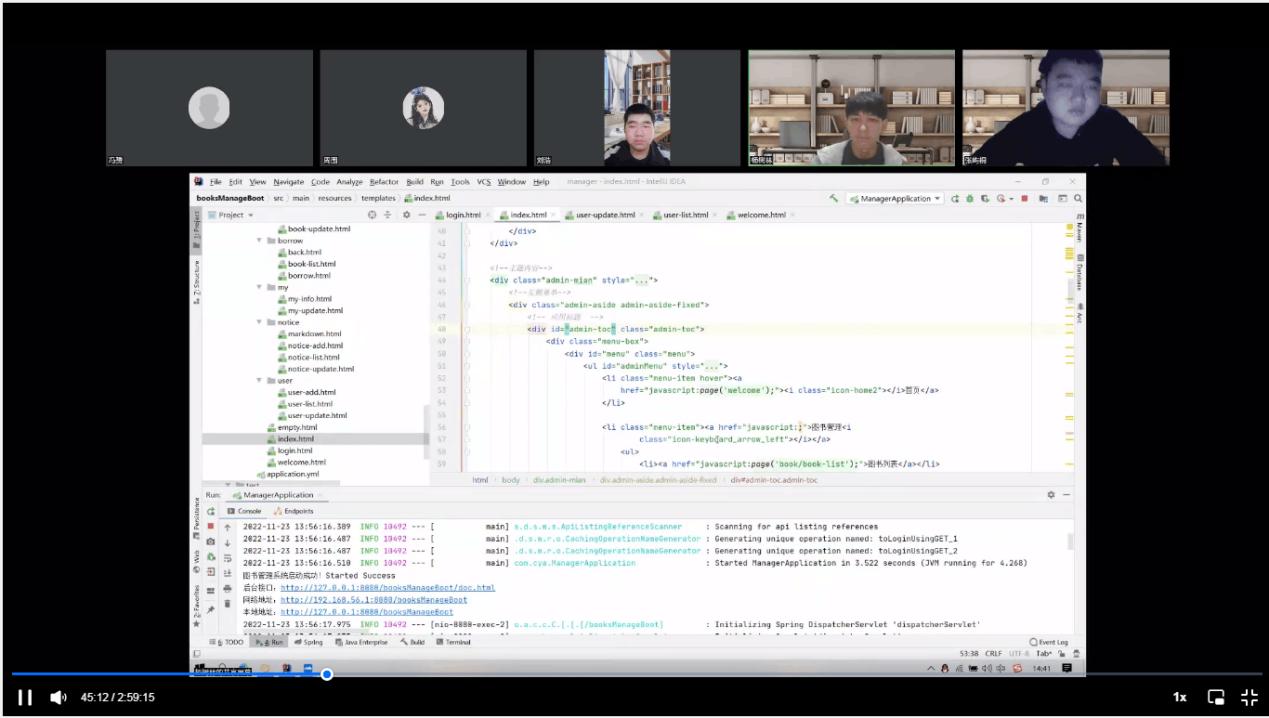Viewport: 1269px width, 718px height.
Task: Click the red Stop button in toolbar
Action: [1024, 199]
